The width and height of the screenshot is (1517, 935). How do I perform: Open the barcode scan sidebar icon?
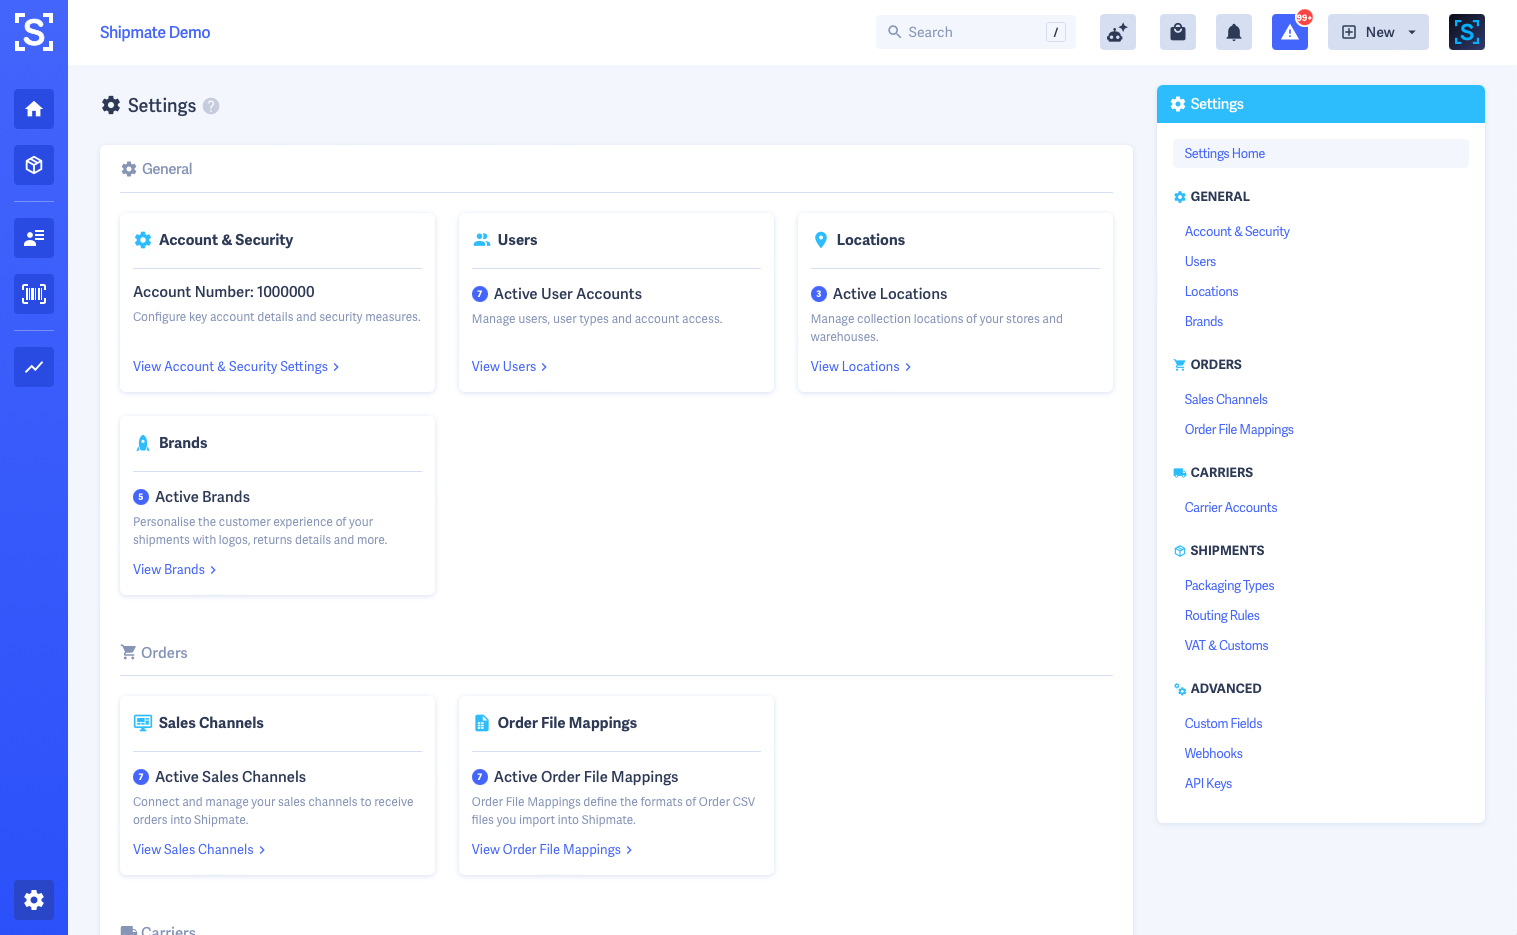pyautogui.click(x=34, y=294)
